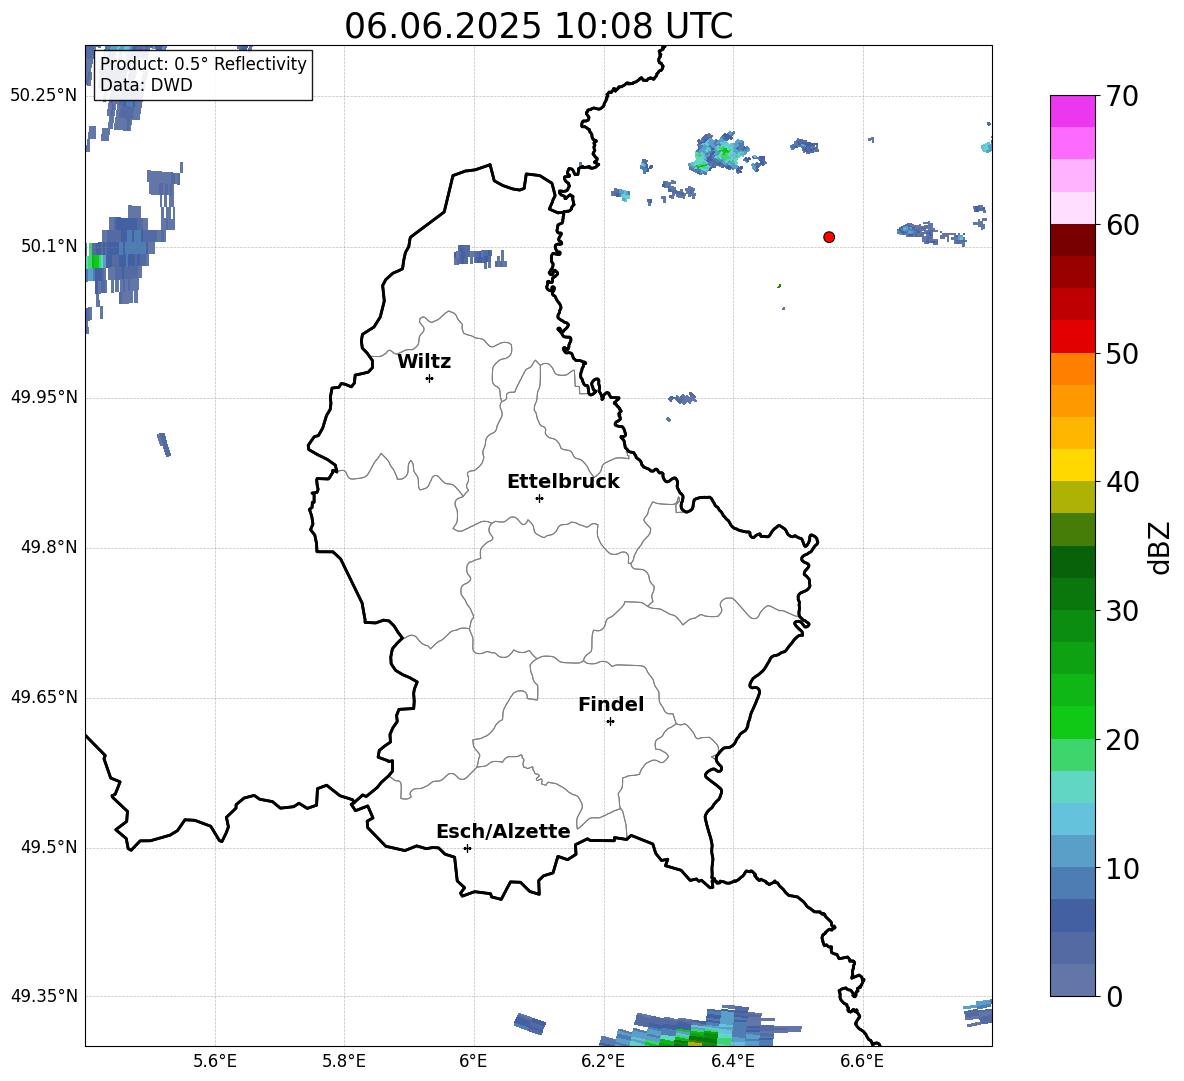The width and height of the screenshot is (1184, 1081).
Task: Pick the magenta swatch at colorbar top
Action: [1072, 112]
